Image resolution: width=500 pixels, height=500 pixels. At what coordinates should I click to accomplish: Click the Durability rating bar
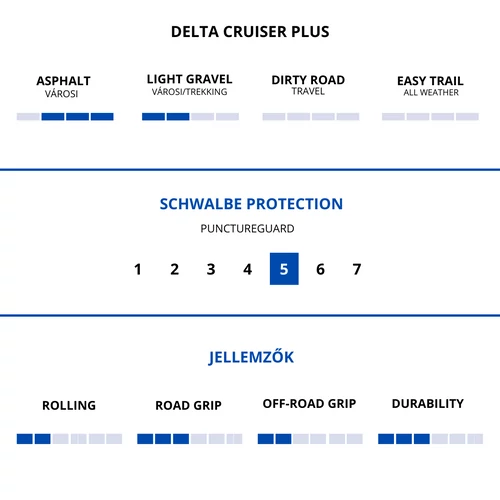click(x=431, y=439)
